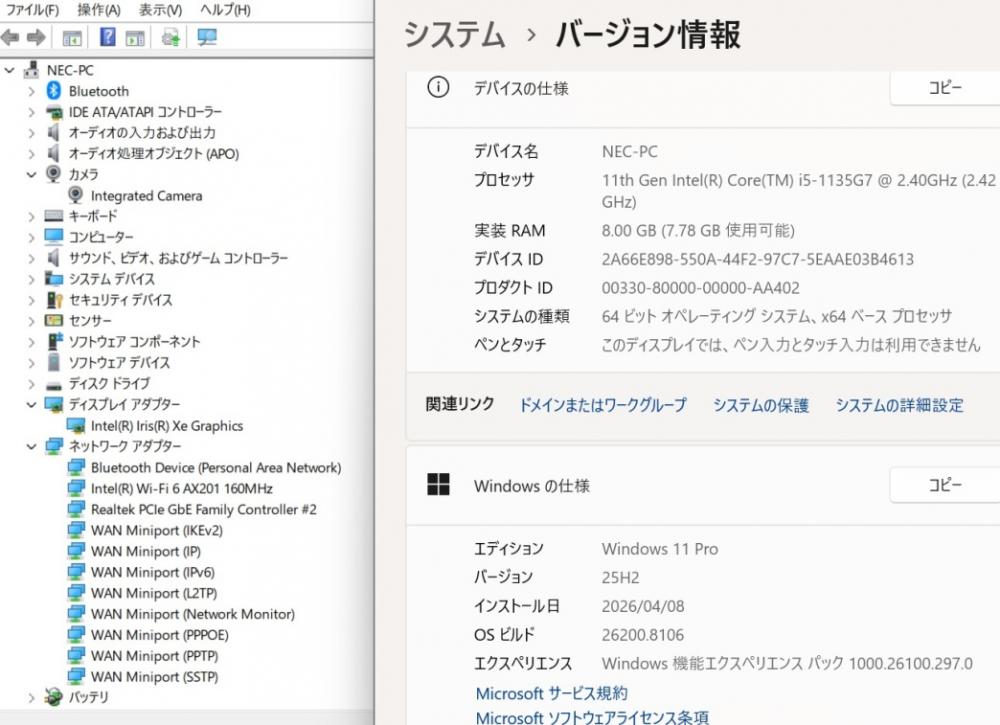This screenshot has height=725, width=1000.
Task: Click the Intel(R) Iris(R) Xe Graphics icon
Action: [x=76, y=425]
